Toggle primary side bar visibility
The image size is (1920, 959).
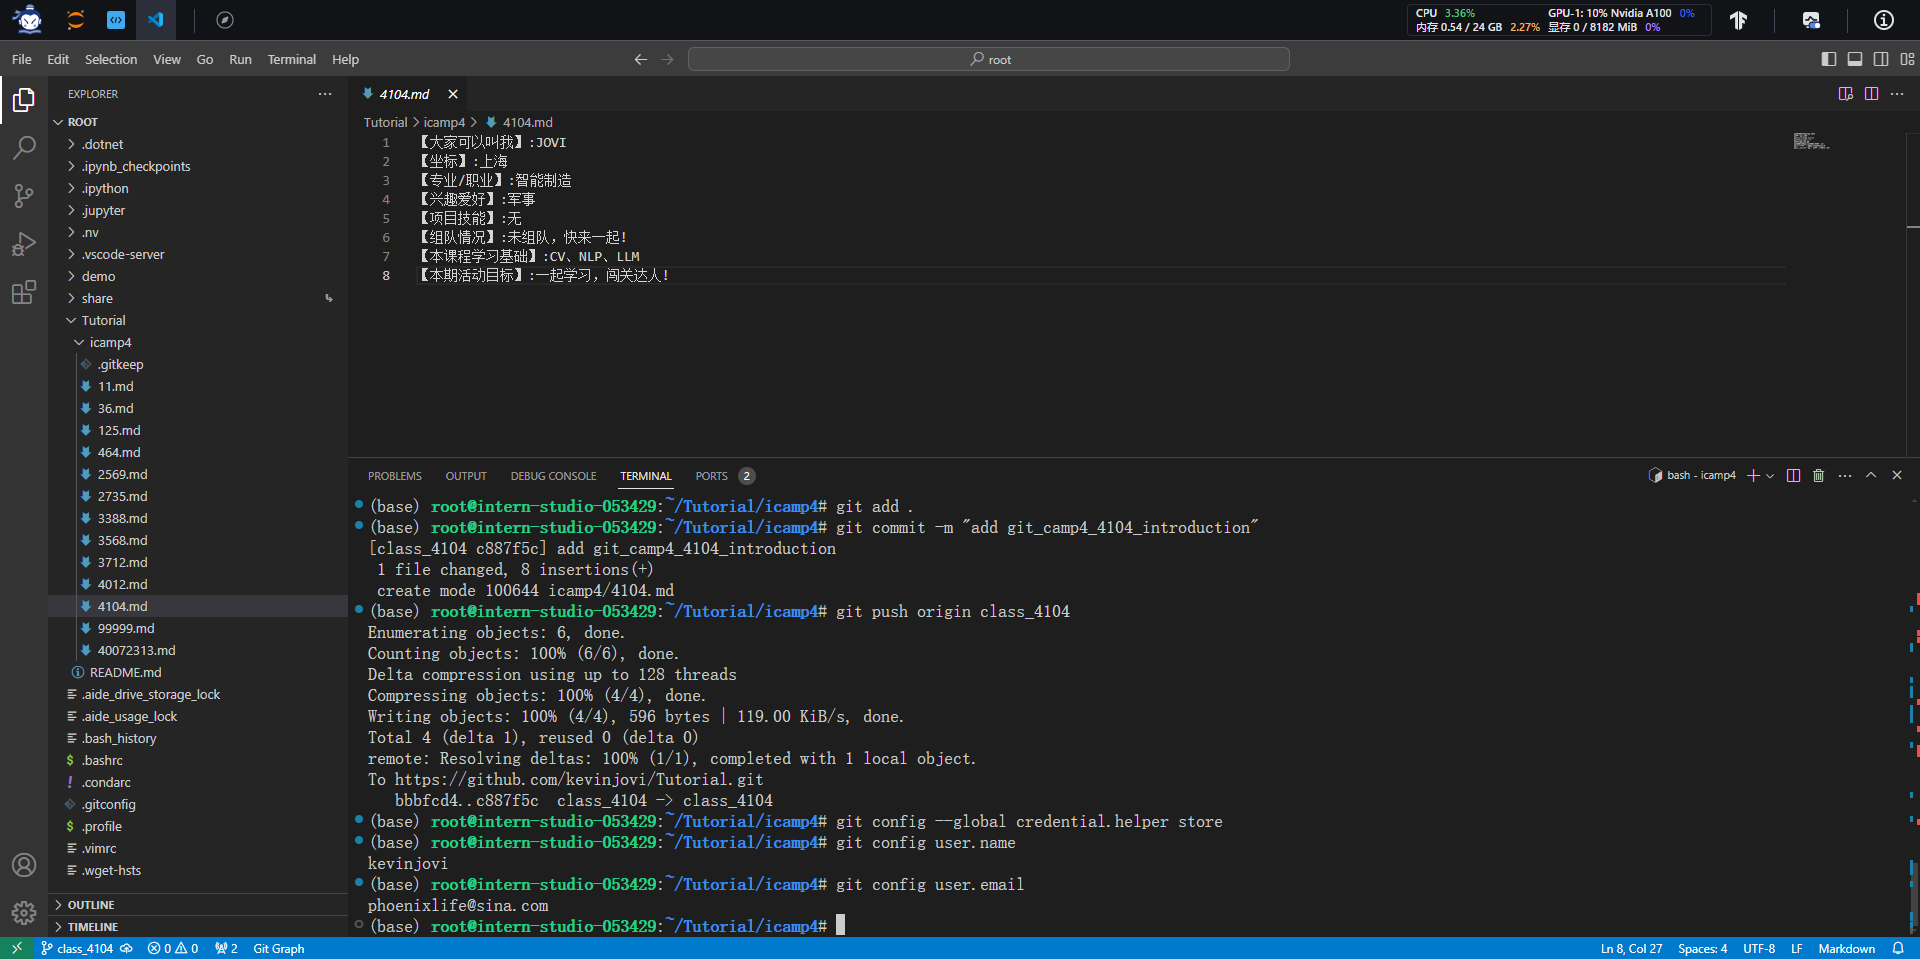click(x=1829, y=60)
